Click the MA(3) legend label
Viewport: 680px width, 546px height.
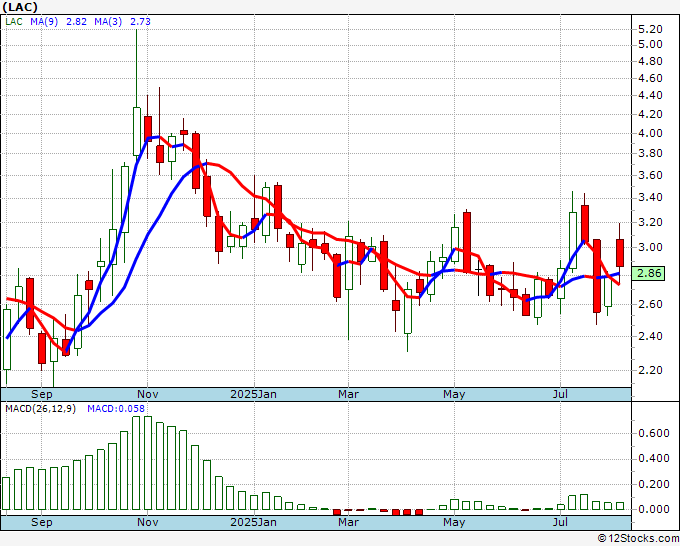108,21
